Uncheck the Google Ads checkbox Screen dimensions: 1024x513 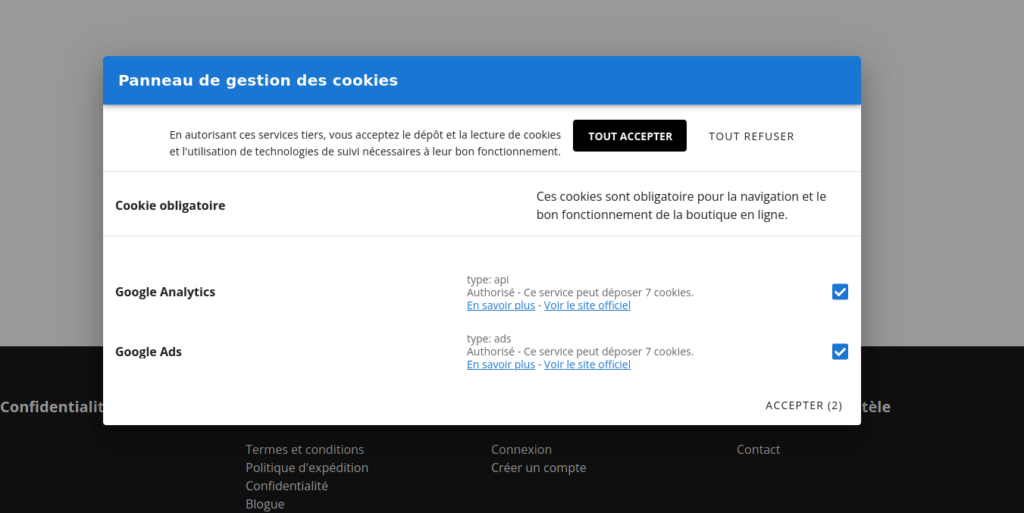[x=840, y=352]
